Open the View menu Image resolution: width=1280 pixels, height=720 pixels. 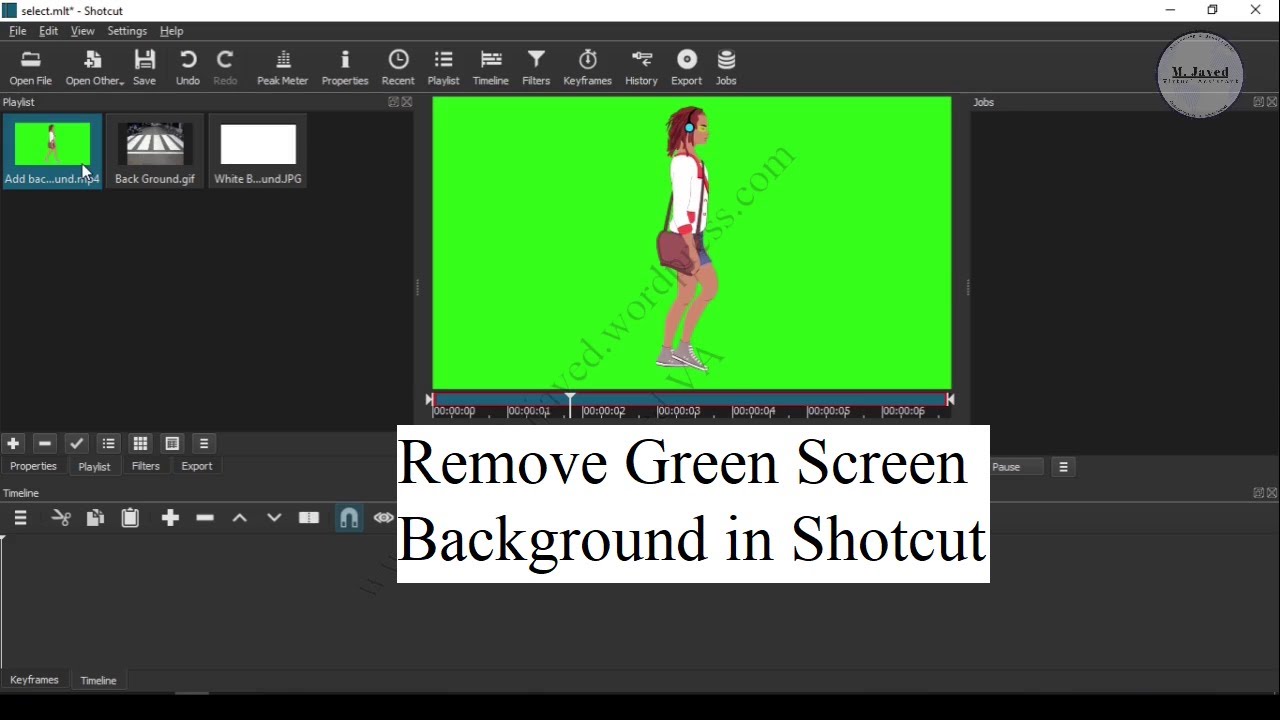(x=83, y=31)
